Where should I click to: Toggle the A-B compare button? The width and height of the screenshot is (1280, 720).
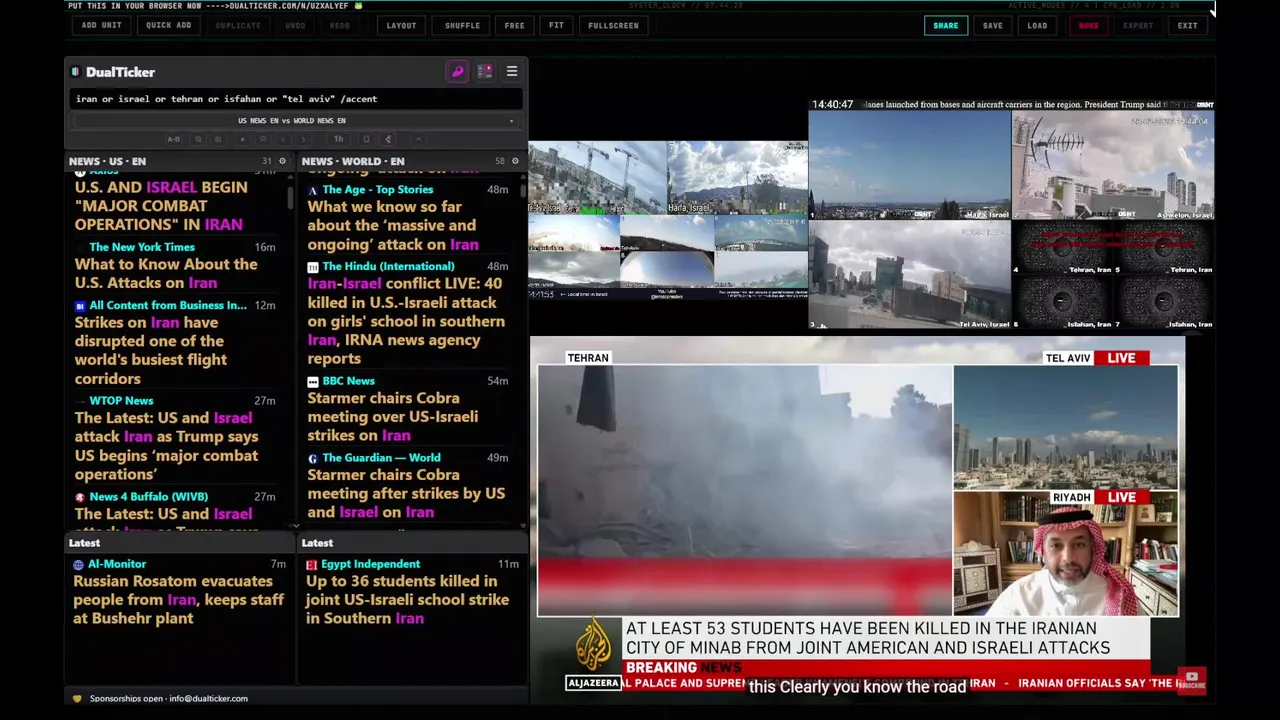point(174,139)
